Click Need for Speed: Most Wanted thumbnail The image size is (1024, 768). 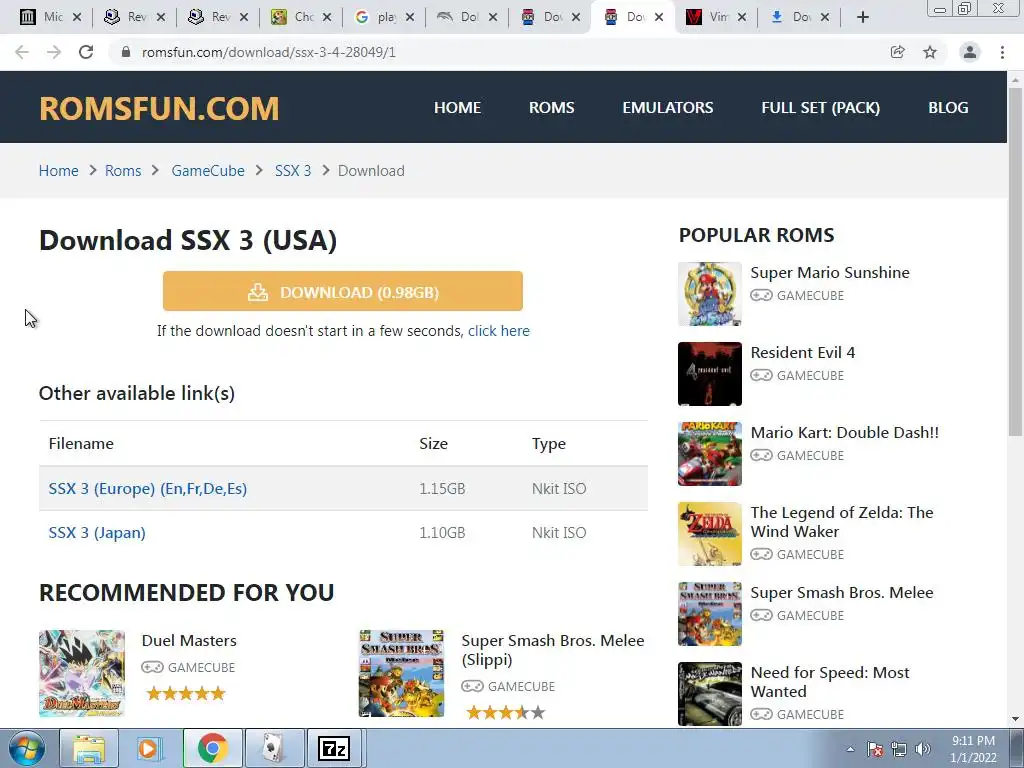point(710,694)
